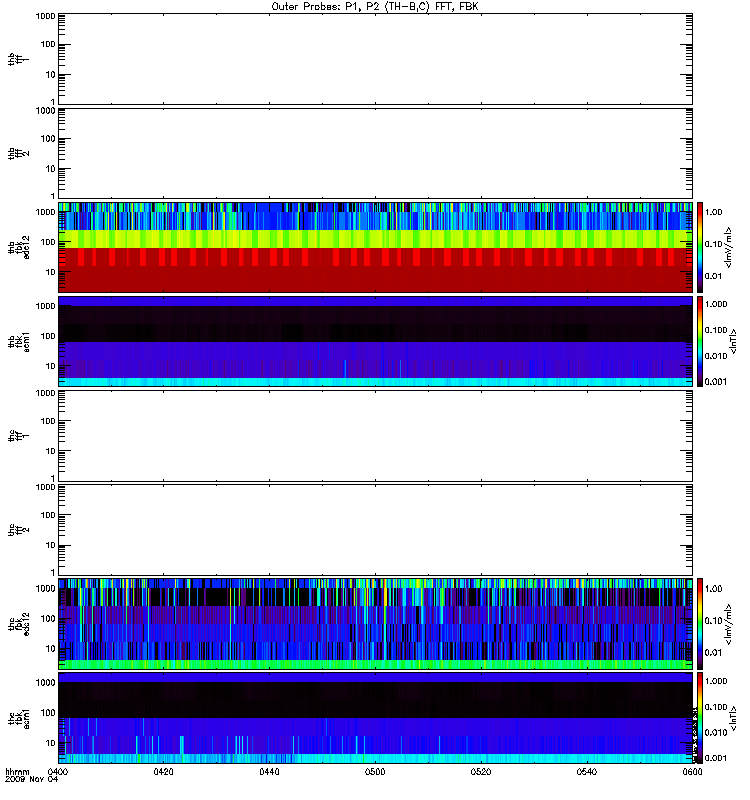This screenshot has height=800, width=750.
Task: Click the 2009 Nov 04 date label
Action: click(32, 779)
